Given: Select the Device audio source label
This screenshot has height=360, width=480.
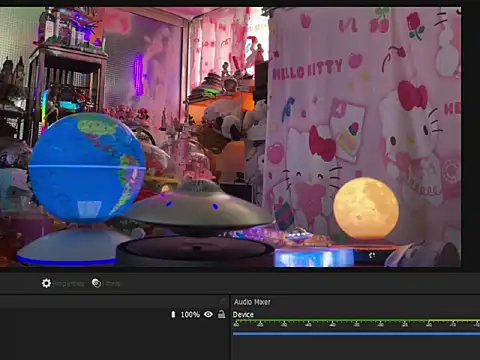Looking at the screenshot, I should (243, 315).
